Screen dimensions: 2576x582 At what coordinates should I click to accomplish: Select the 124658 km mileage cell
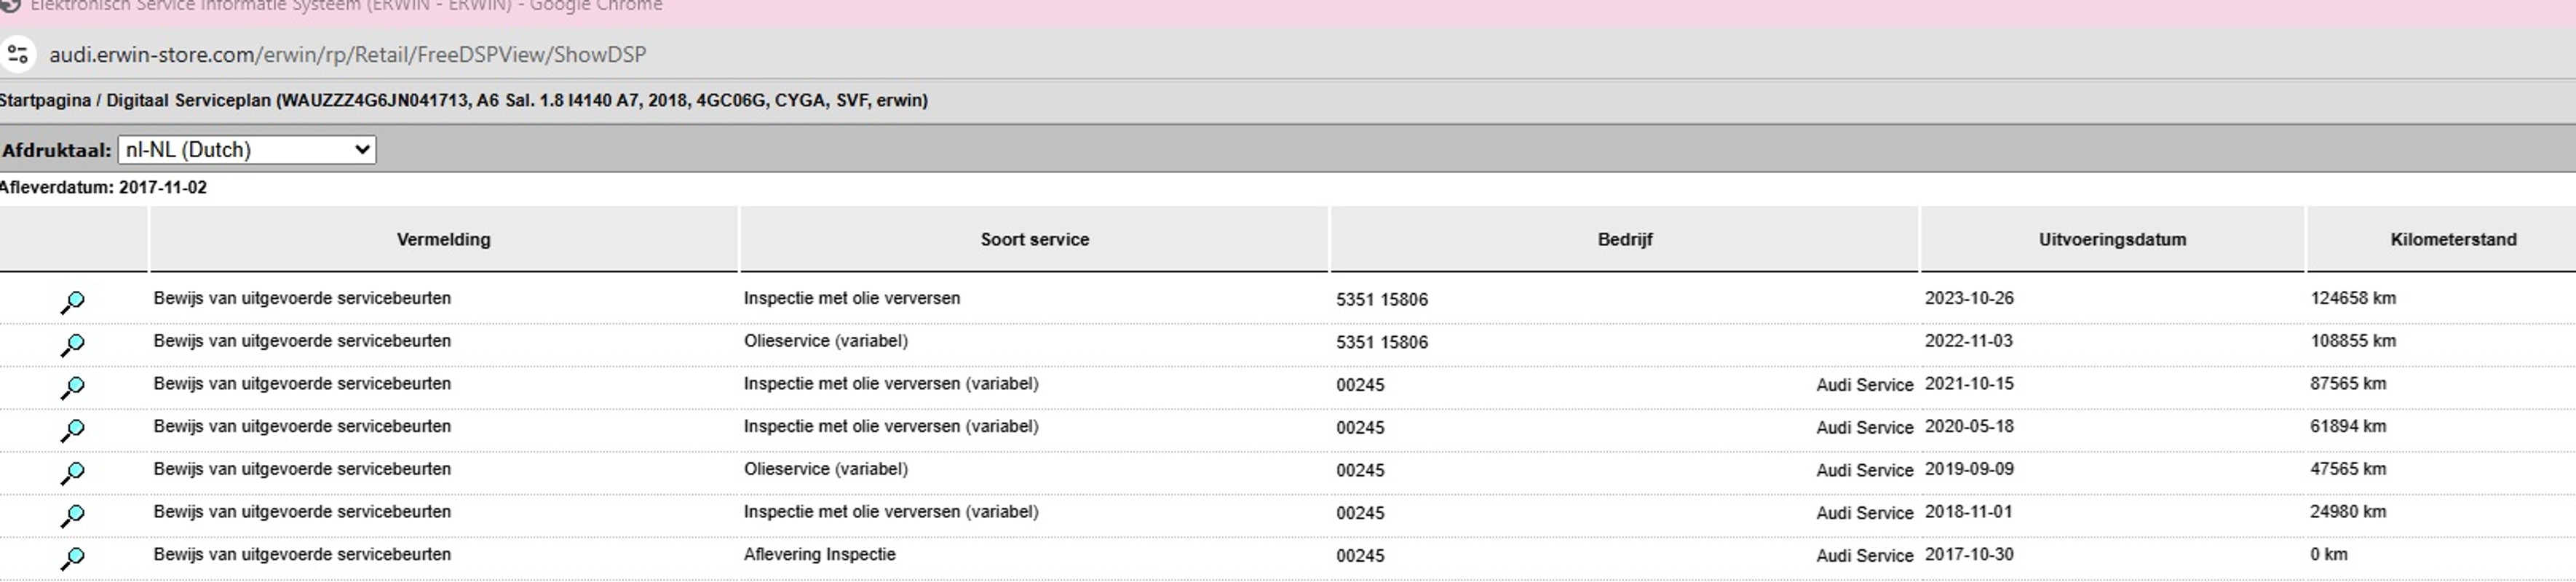[x=2353, y=298]
